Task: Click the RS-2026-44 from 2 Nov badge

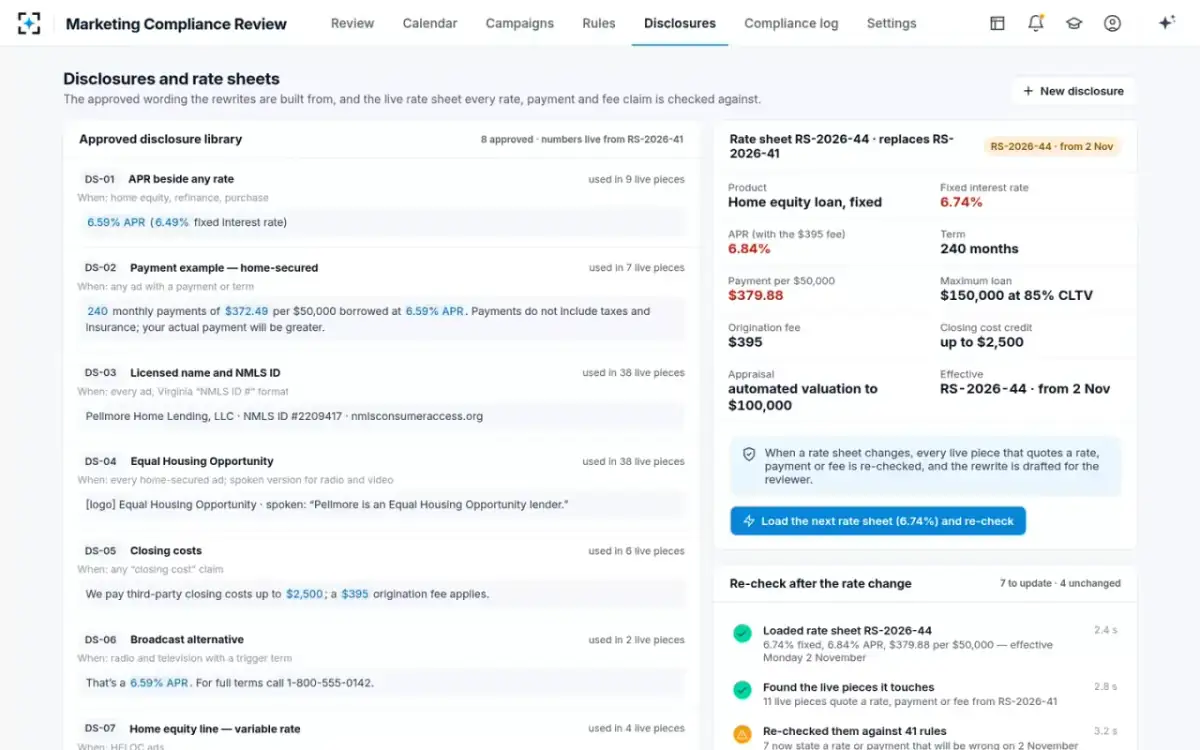Action: pyautogui.click(x=1052, y=146)
